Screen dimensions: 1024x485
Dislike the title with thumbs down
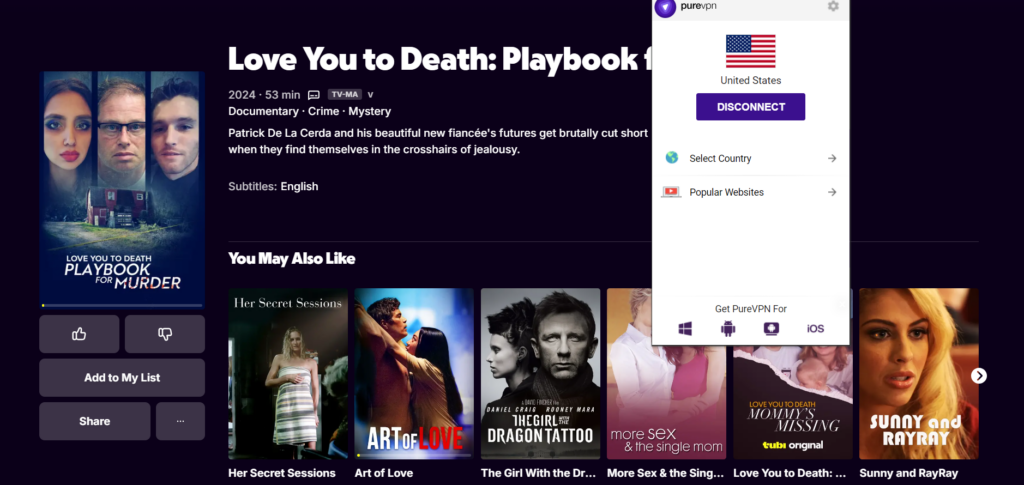pos(165,334)
